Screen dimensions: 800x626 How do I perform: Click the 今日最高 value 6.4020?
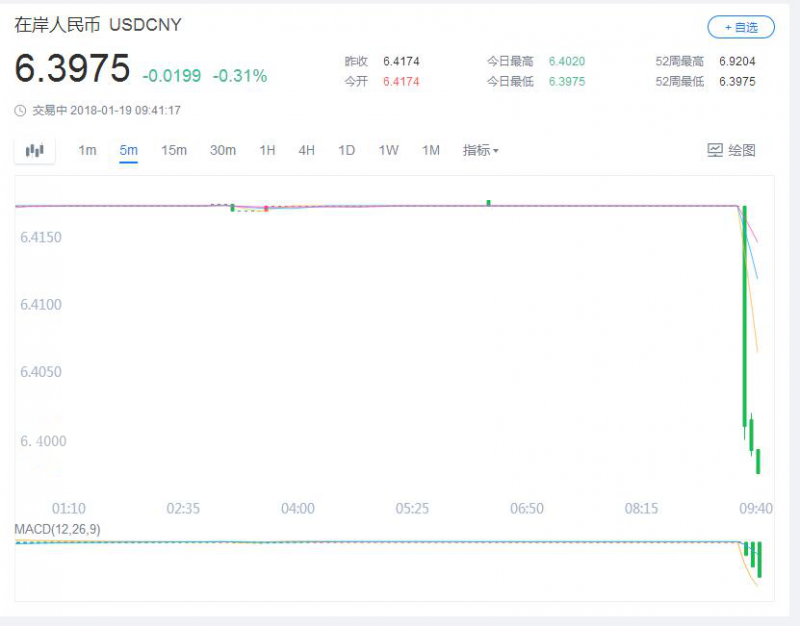(567, 61)
